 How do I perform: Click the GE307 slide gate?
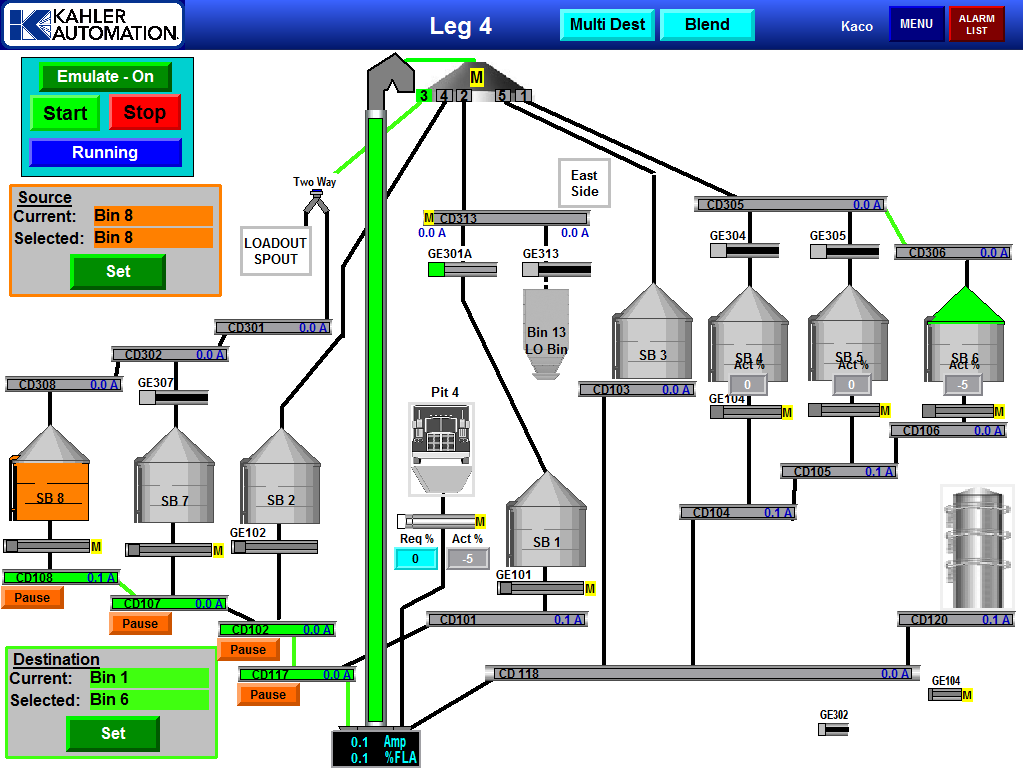174,397
